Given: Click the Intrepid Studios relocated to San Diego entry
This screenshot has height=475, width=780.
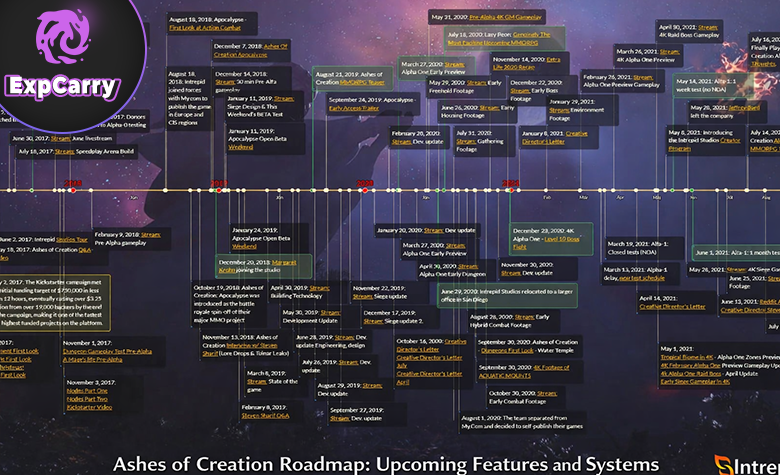Looking at the screenshot, I should pos(507,295).
